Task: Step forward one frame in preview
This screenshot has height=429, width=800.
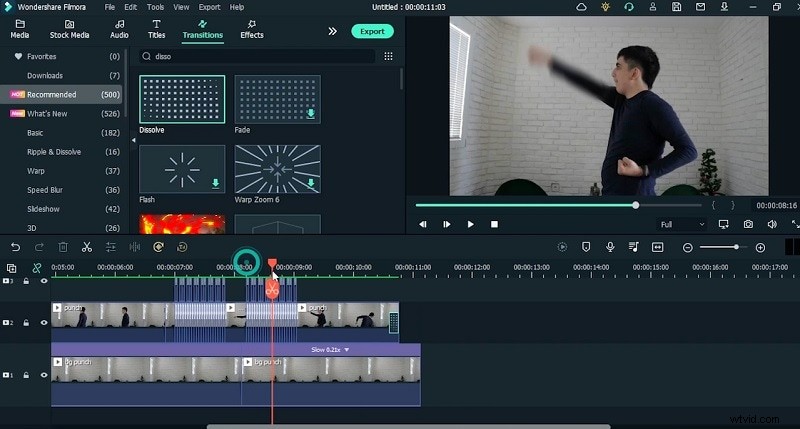Action: [446, 224]
